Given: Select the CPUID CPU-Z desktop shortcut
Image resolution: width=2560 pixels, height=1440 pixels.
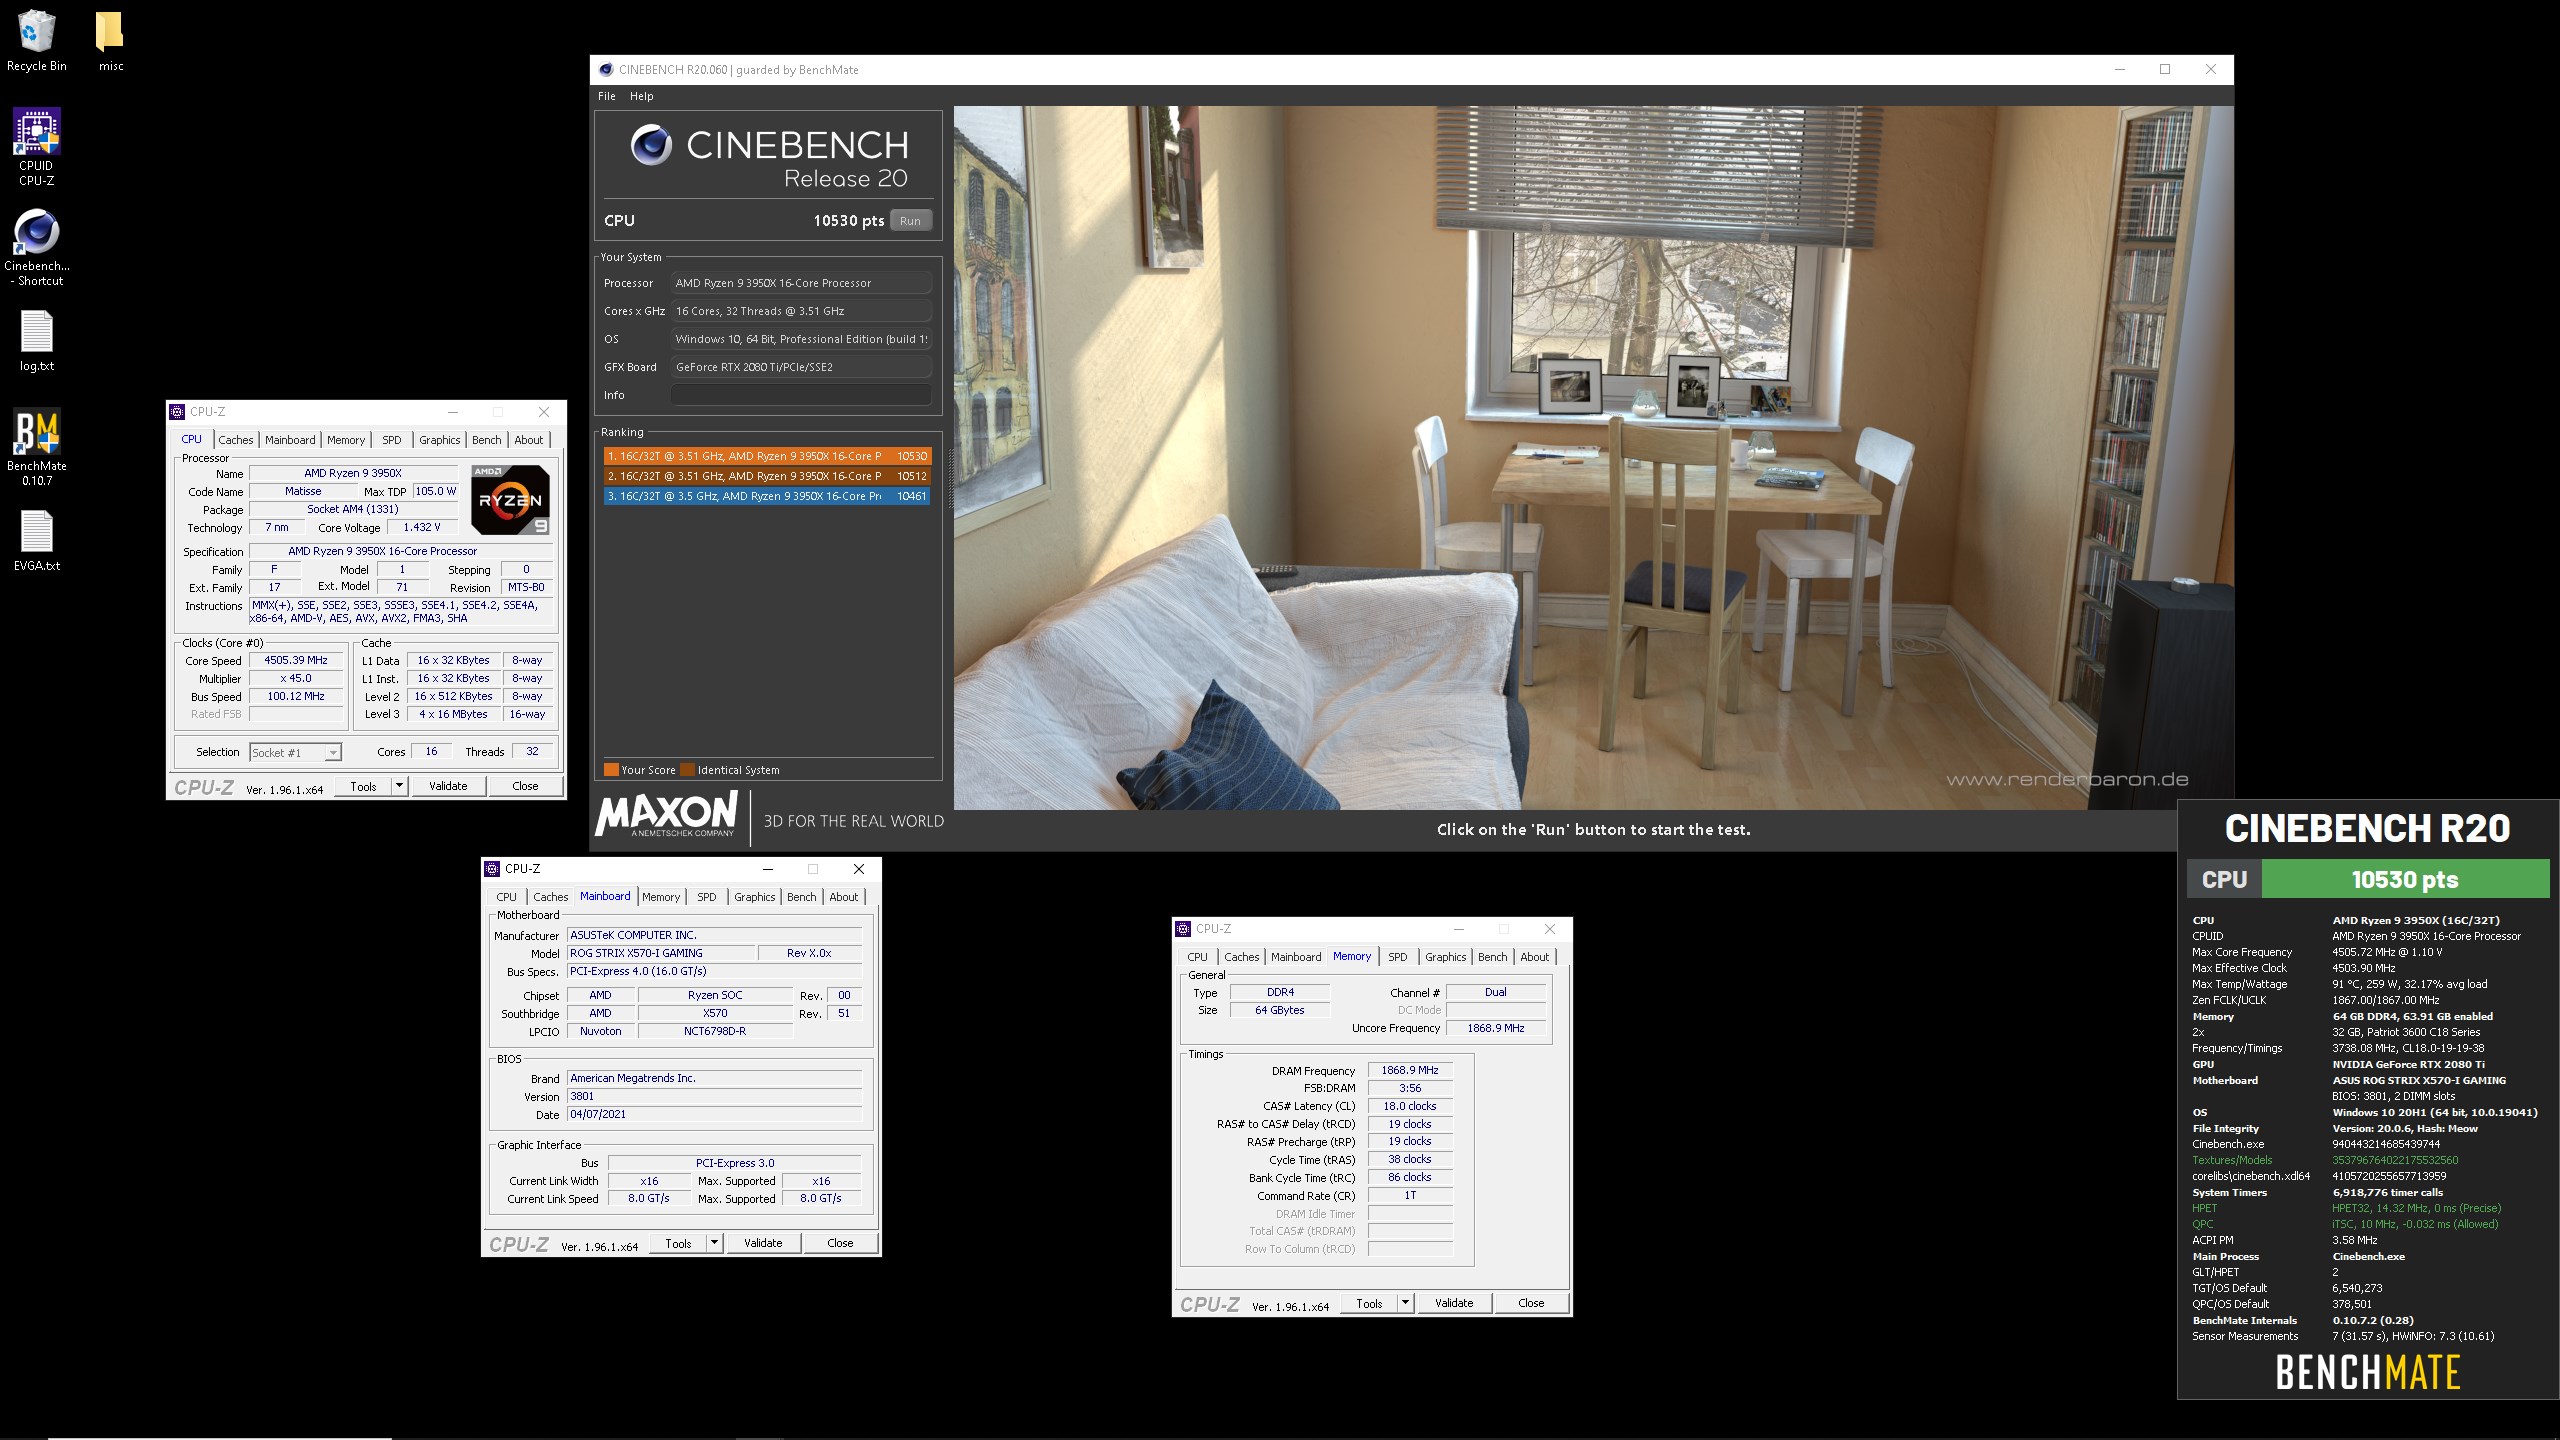Looking at the screenshot, I should click(37, 147).
